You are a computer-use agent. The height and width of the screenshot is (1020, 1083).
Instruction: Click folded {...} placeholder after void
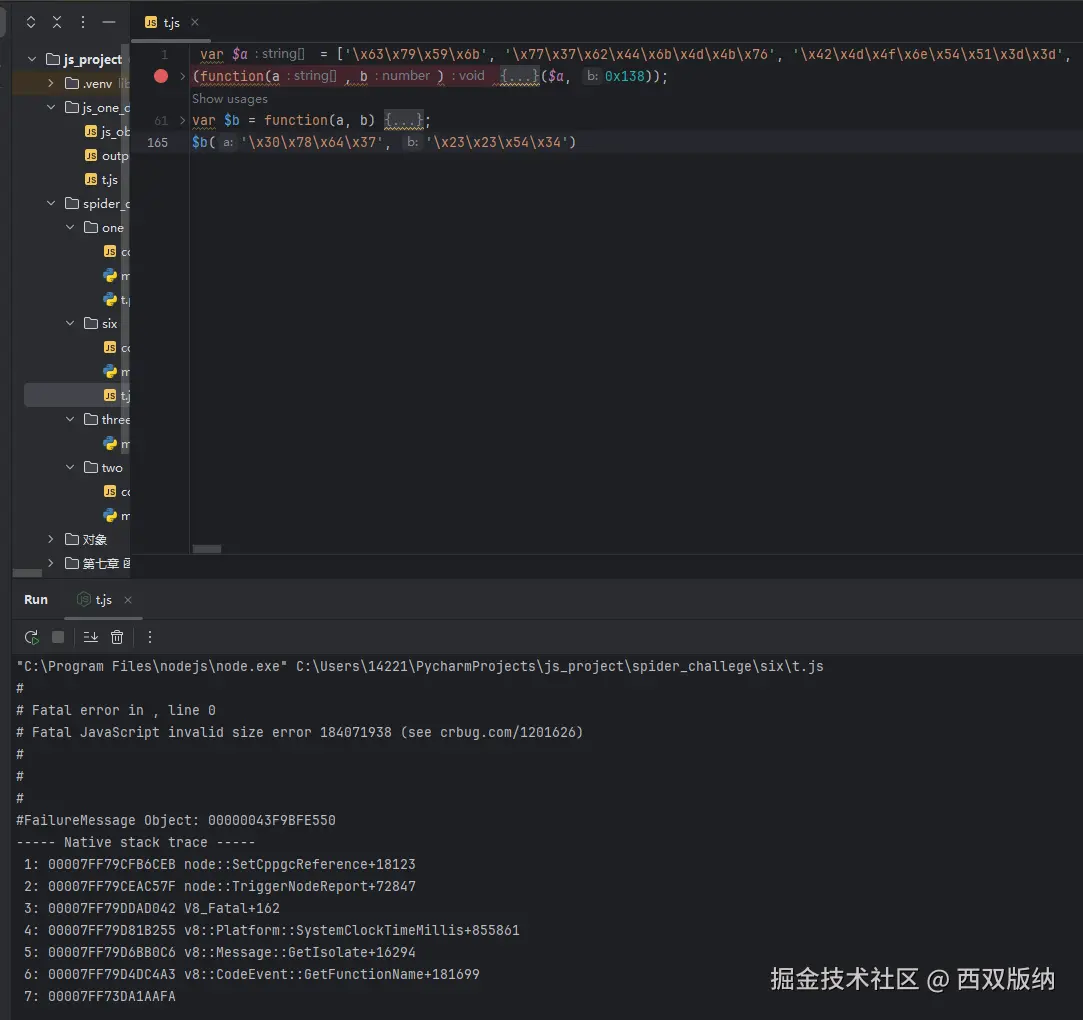pos(519,76)
